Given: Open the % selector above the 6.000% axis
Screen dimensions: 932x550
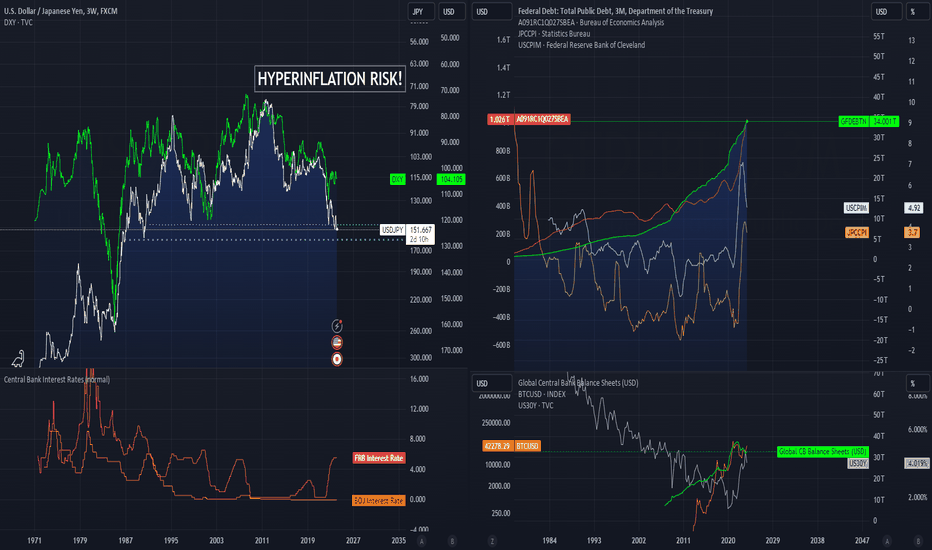Looking at the screenshot, I should 919,384.
